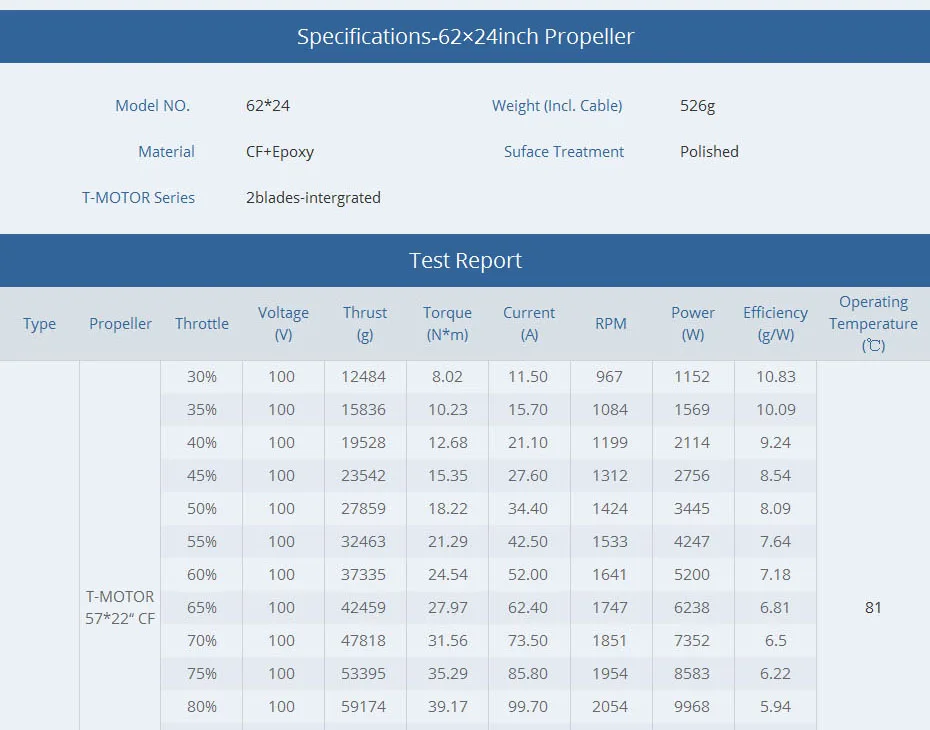Click the Propeller column header
Viewport: 930px width, 730px height.
[x=120, y=324]
